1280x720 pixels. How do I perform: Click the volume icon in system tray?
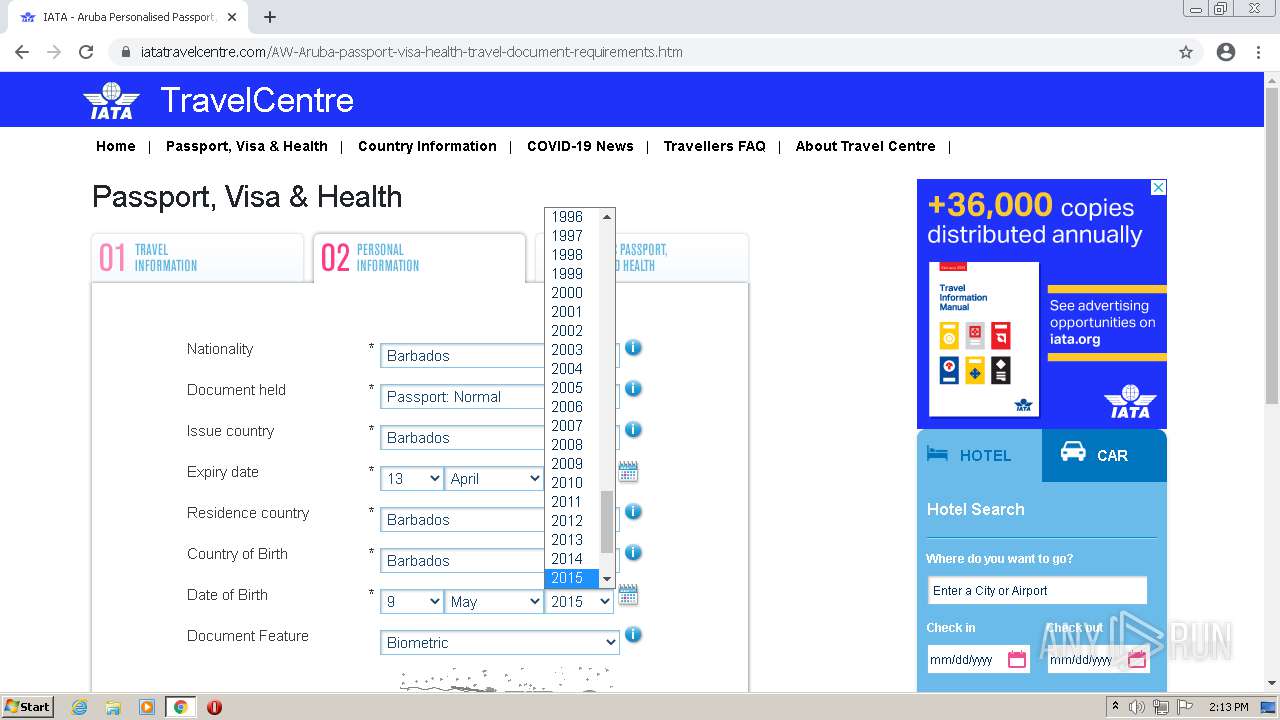(x=1137, y=707)
